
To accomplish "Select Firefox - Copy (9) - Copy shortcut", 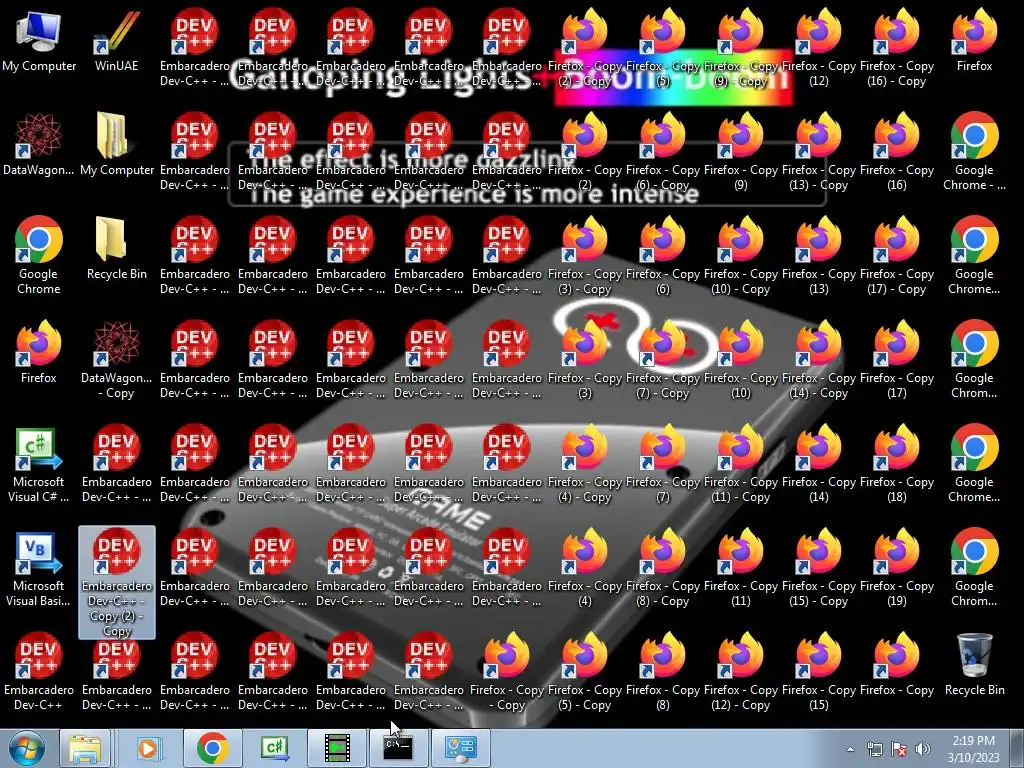I will point(741,48).
